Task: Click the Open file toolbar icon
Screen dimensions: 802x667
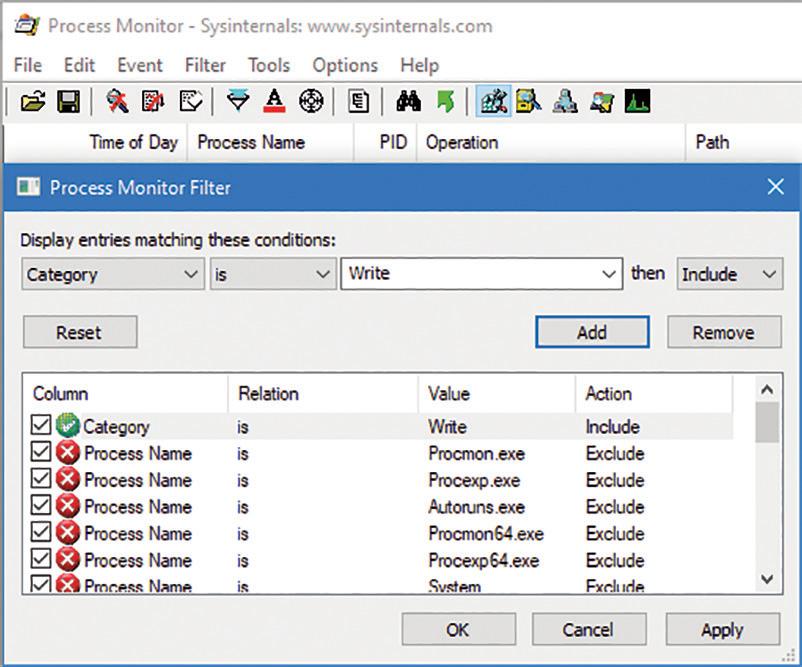Action: coord(33,101)
